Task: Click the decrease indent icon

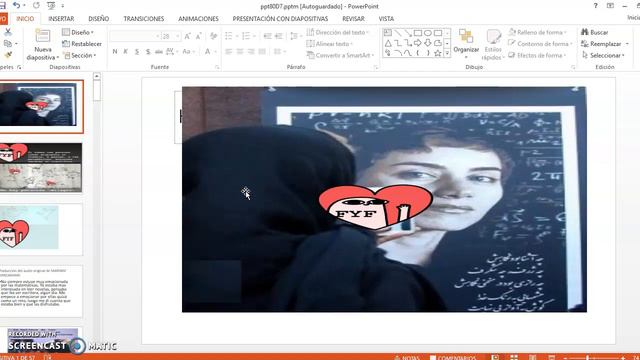Action: [267, 36]
